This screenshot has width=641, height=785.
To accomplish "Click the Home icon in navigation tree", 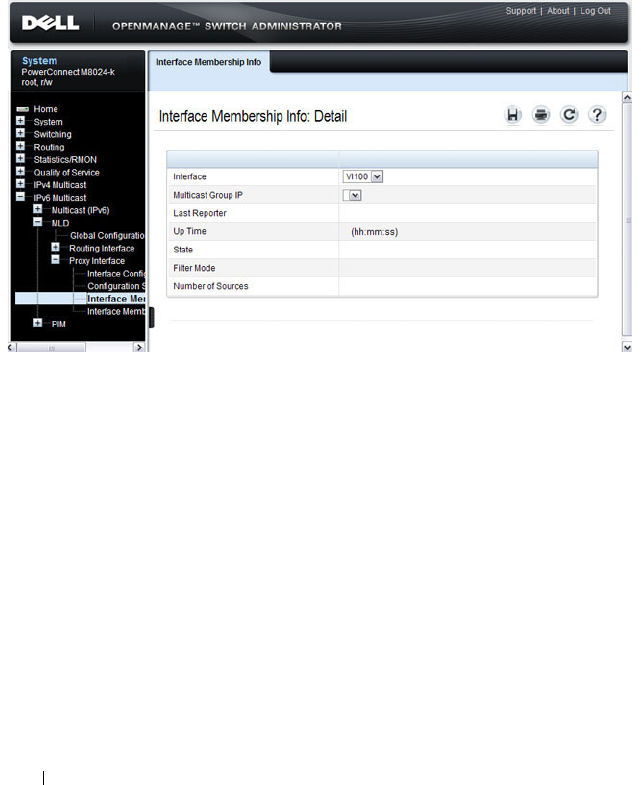I will 23,109.
